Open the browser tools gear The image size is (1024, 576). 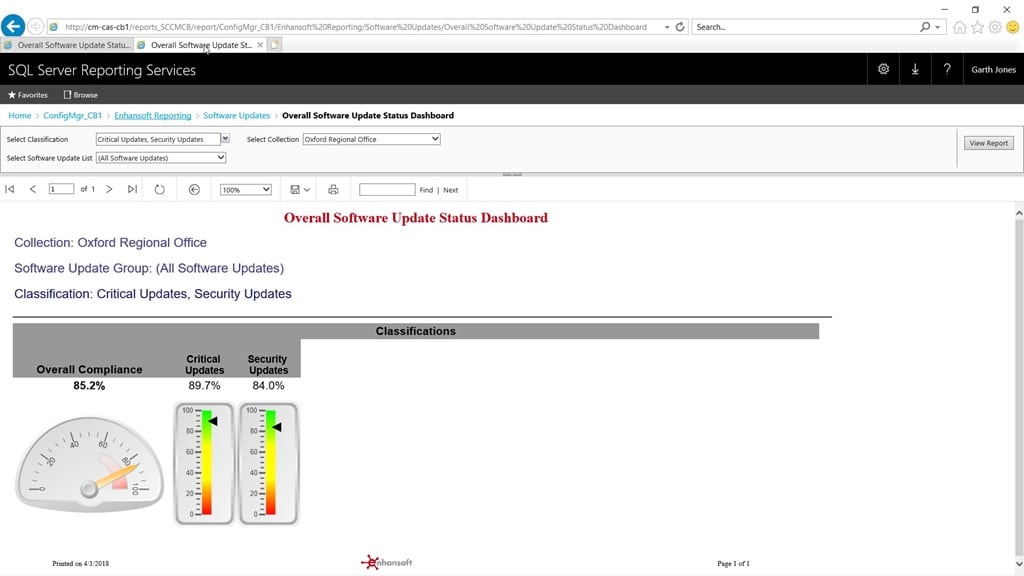pos(995,27)
